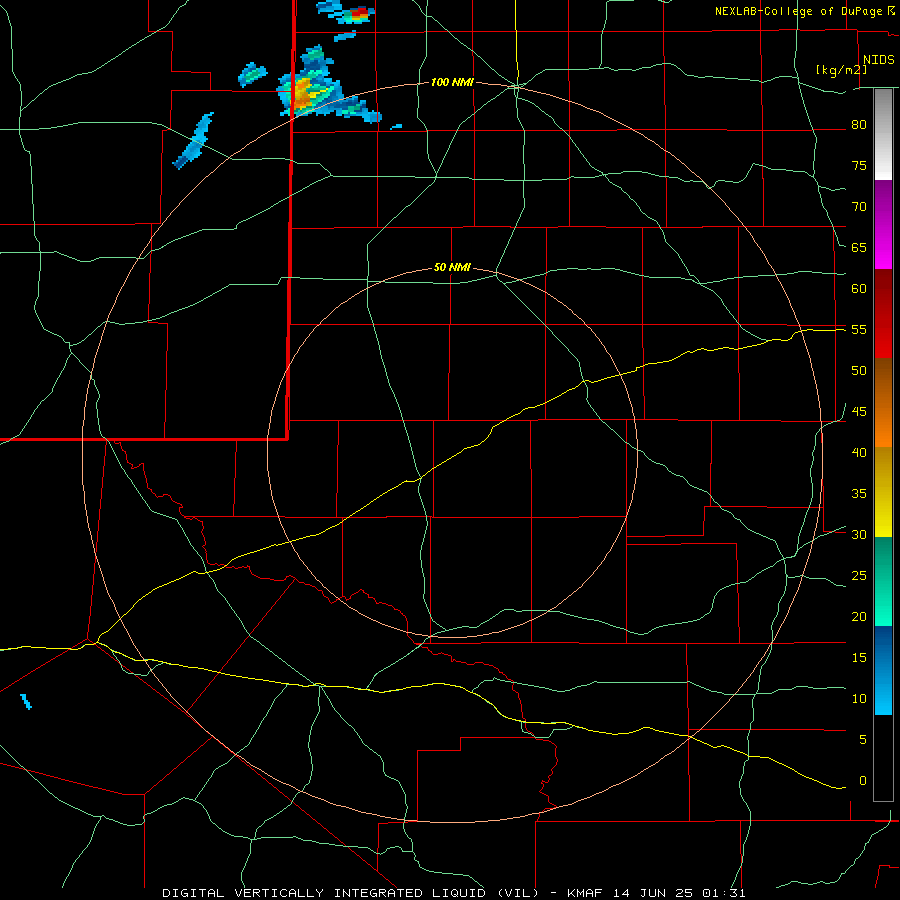Click the small blue echo near lower-left edge
The width and height of the screenshot is (900, 900).
click(x=26, y=701)
